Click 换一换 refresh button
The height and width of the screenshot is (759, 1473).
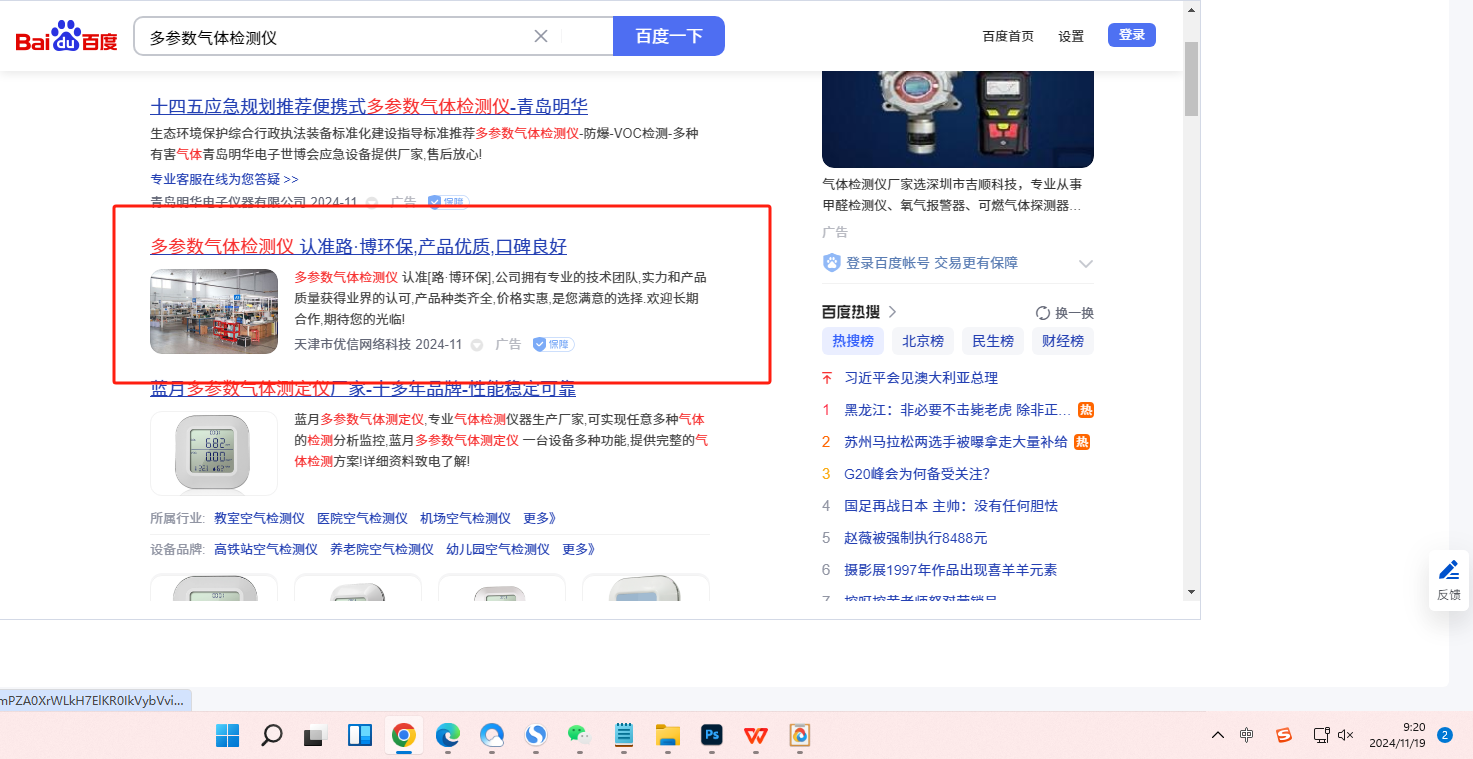(x=1064, y=312)
